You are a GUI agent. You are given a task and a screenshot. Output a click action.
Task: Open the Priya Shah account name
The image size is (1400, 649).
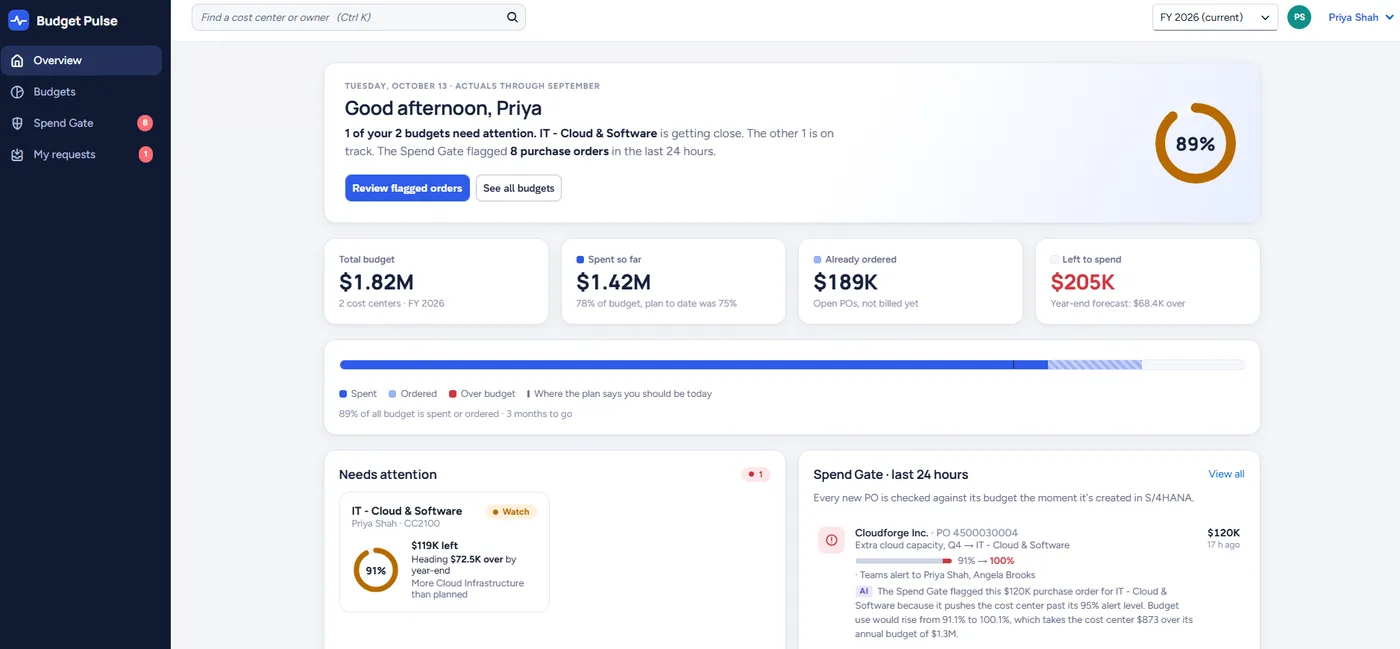click(x=1353, y=17)
